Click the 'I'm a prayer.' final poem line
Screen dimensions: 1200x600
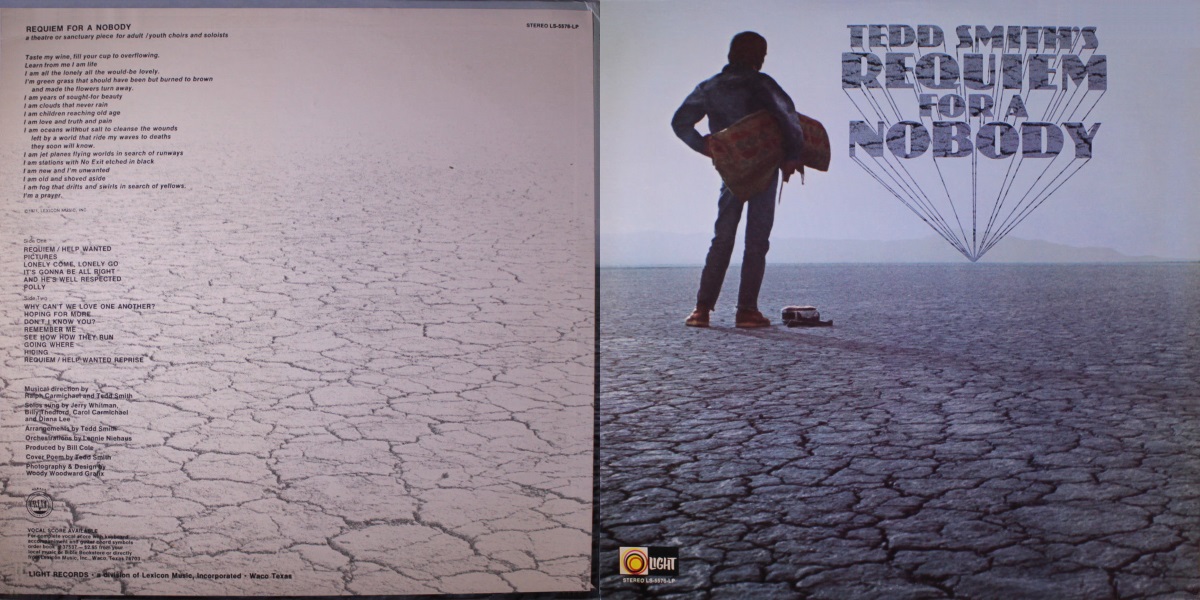(44, 194)
